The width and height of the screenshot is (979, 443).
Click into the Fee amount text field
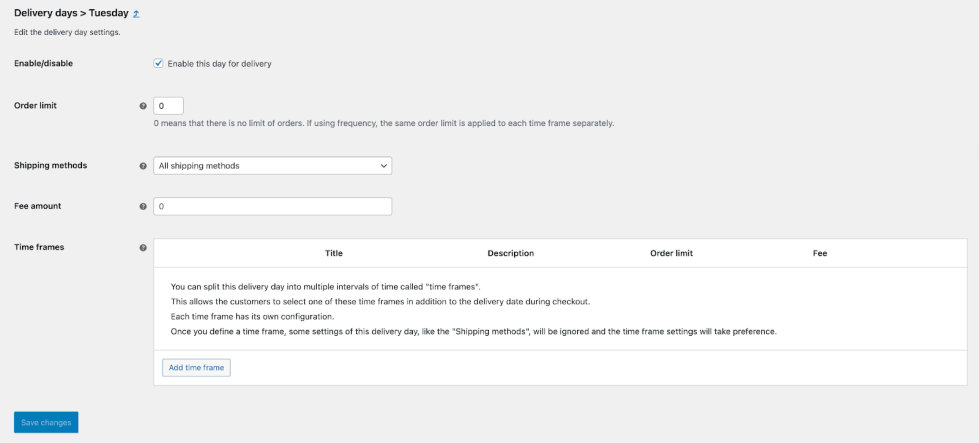(x=272, y=207)
